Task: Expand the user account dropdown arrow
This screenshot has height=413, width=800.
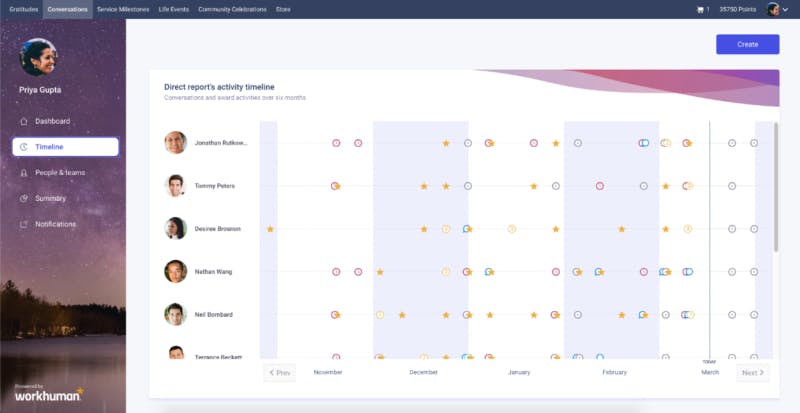Action: tap(786, 10)
